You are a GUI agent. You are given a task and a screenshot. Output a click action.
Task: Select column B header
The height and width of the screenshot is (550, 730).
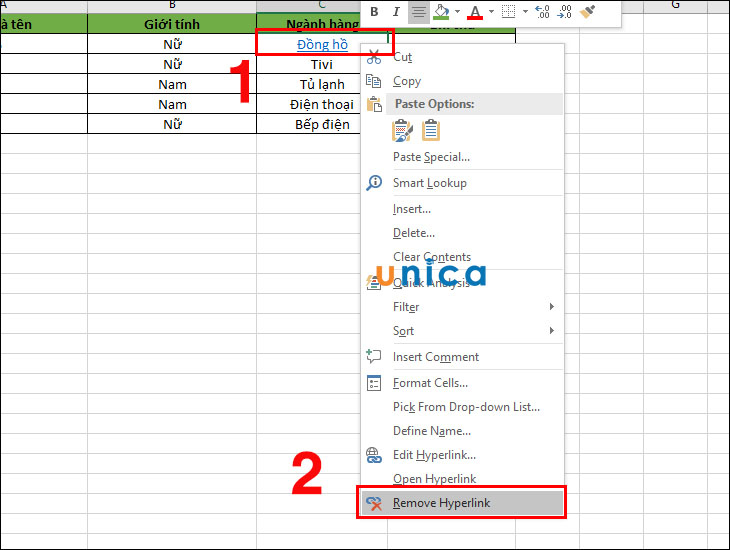pyautogui.click(x=172, y=6)
